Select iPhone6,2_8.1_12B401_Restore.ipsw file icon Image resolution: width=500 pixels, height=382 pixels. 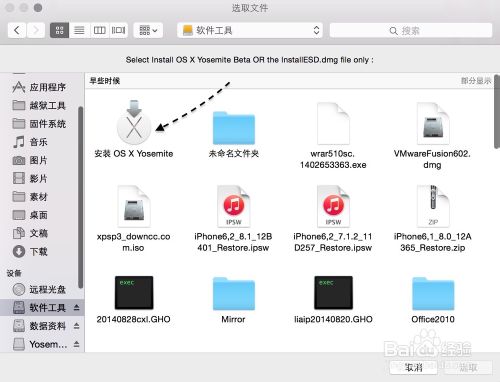(234, 206)
